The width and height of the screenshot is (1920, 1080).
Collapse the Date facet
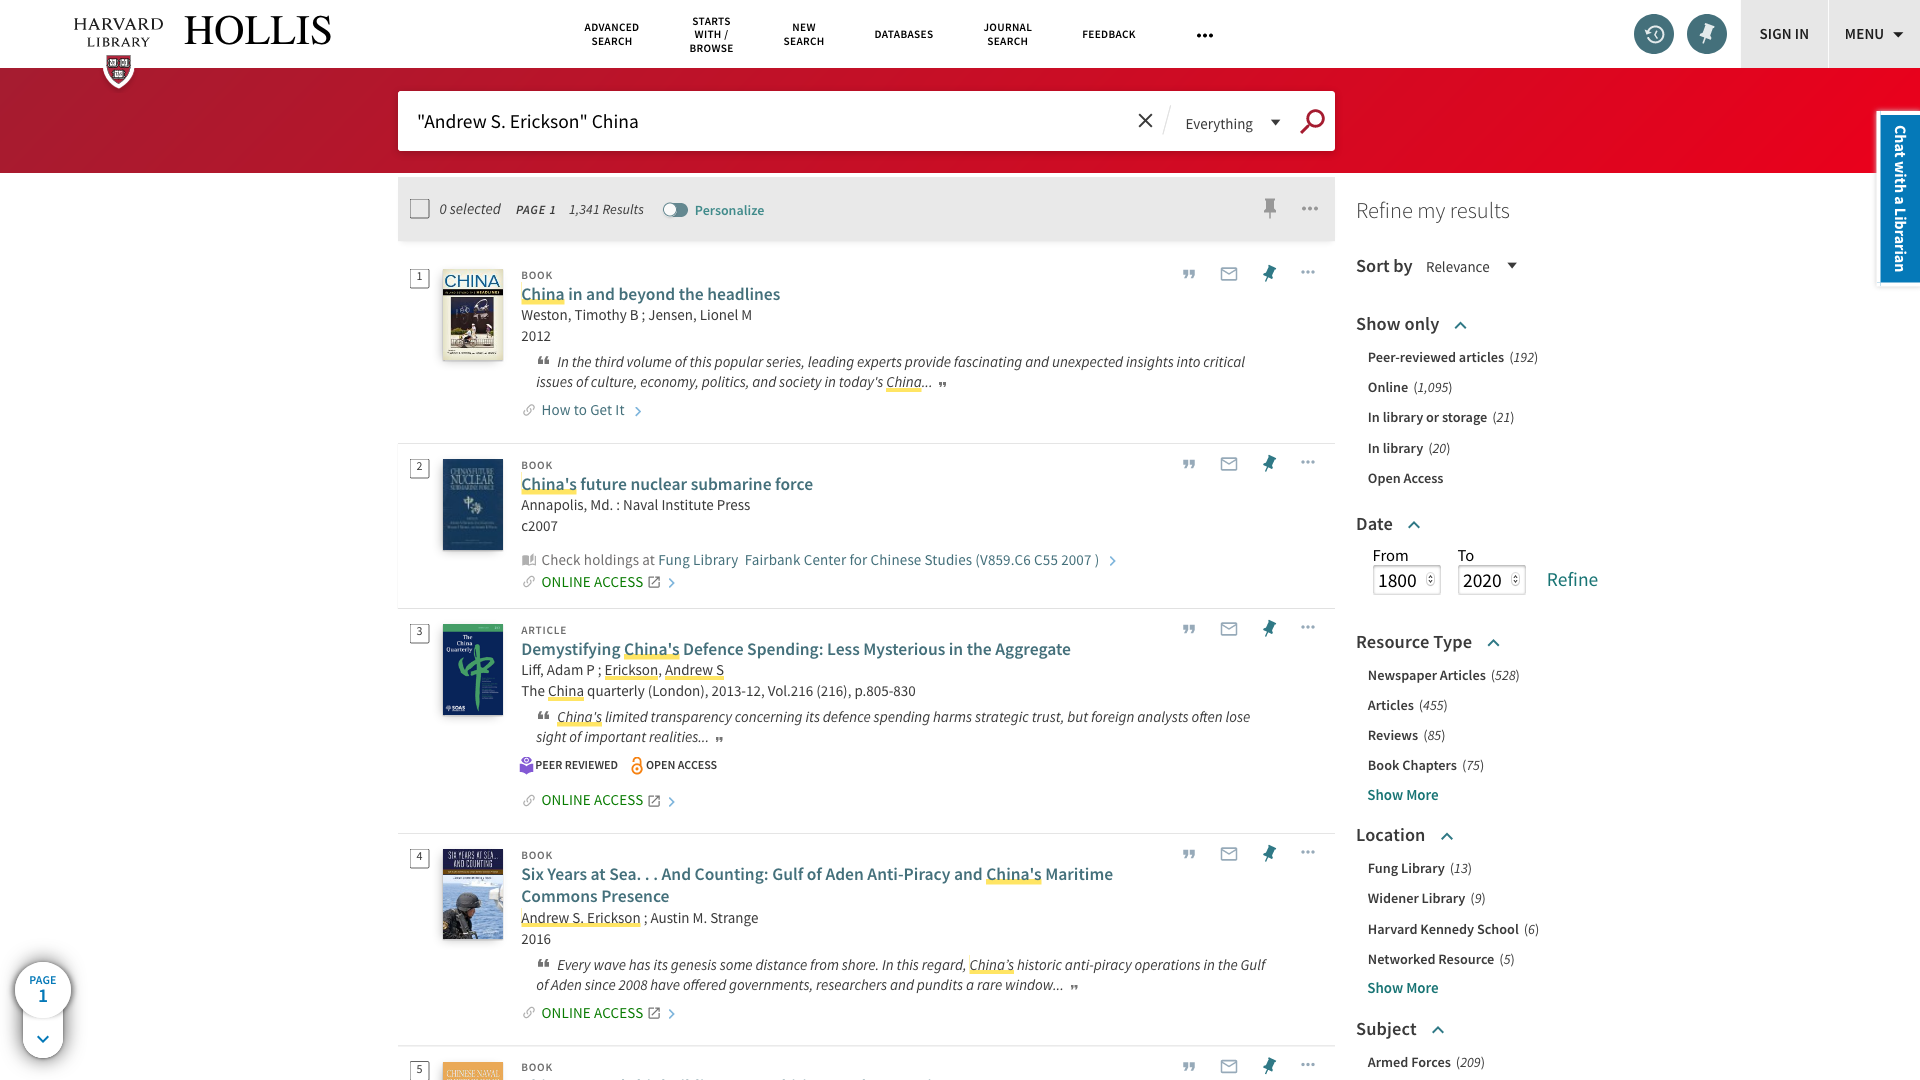[1414, 525]
